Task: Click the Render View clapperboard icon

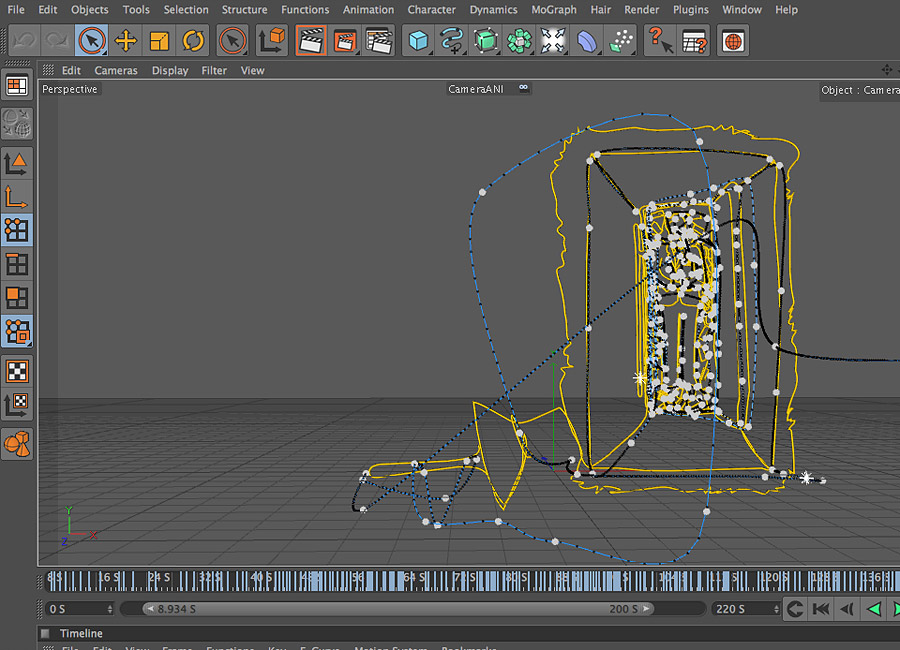Action: click(x=312, y=41)
